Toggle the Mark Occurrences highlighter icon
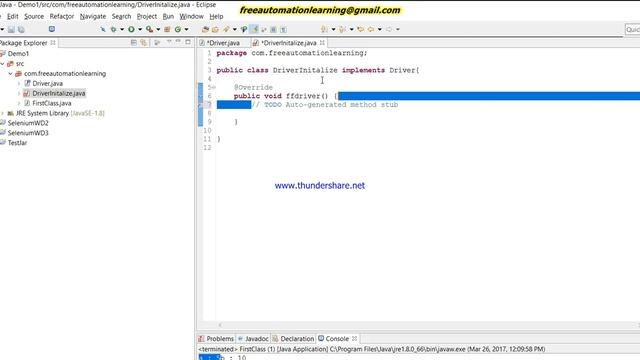 tap(254, 29)
